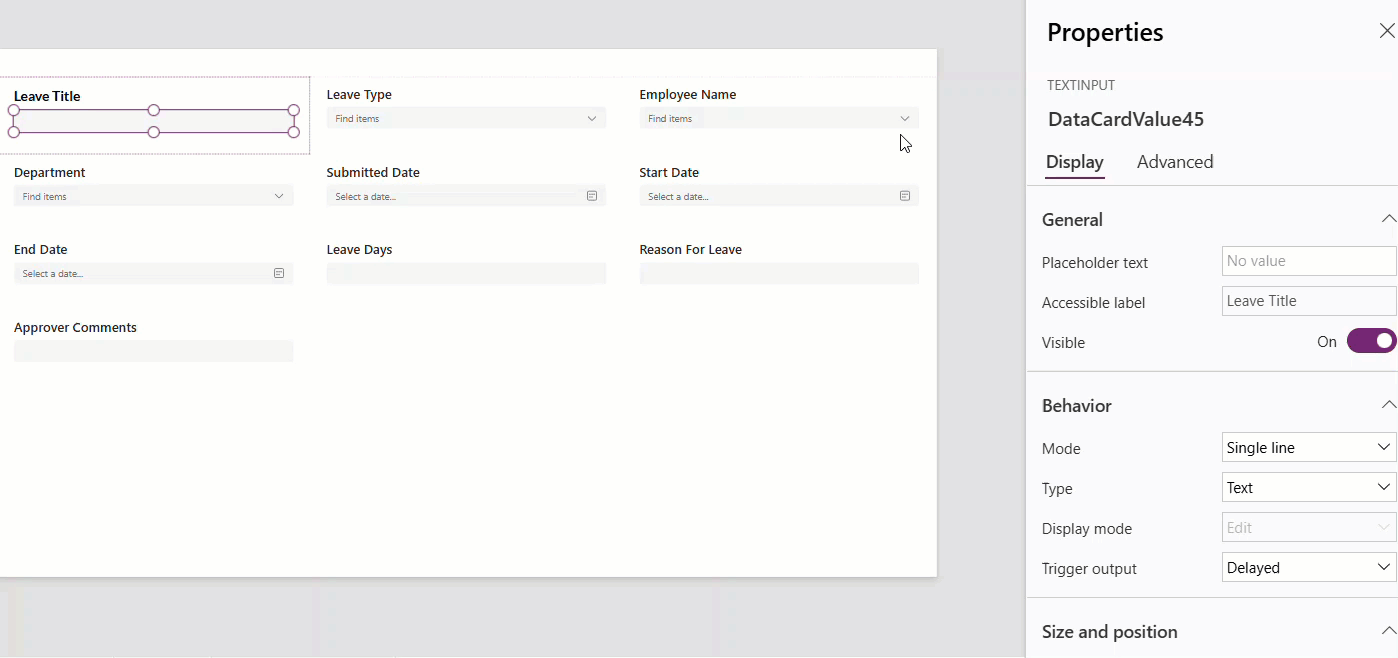Image resolution: width=1398 pixels, height=658 pixels.
Task: Open the Type dropdown
Action: [1309, 488]
